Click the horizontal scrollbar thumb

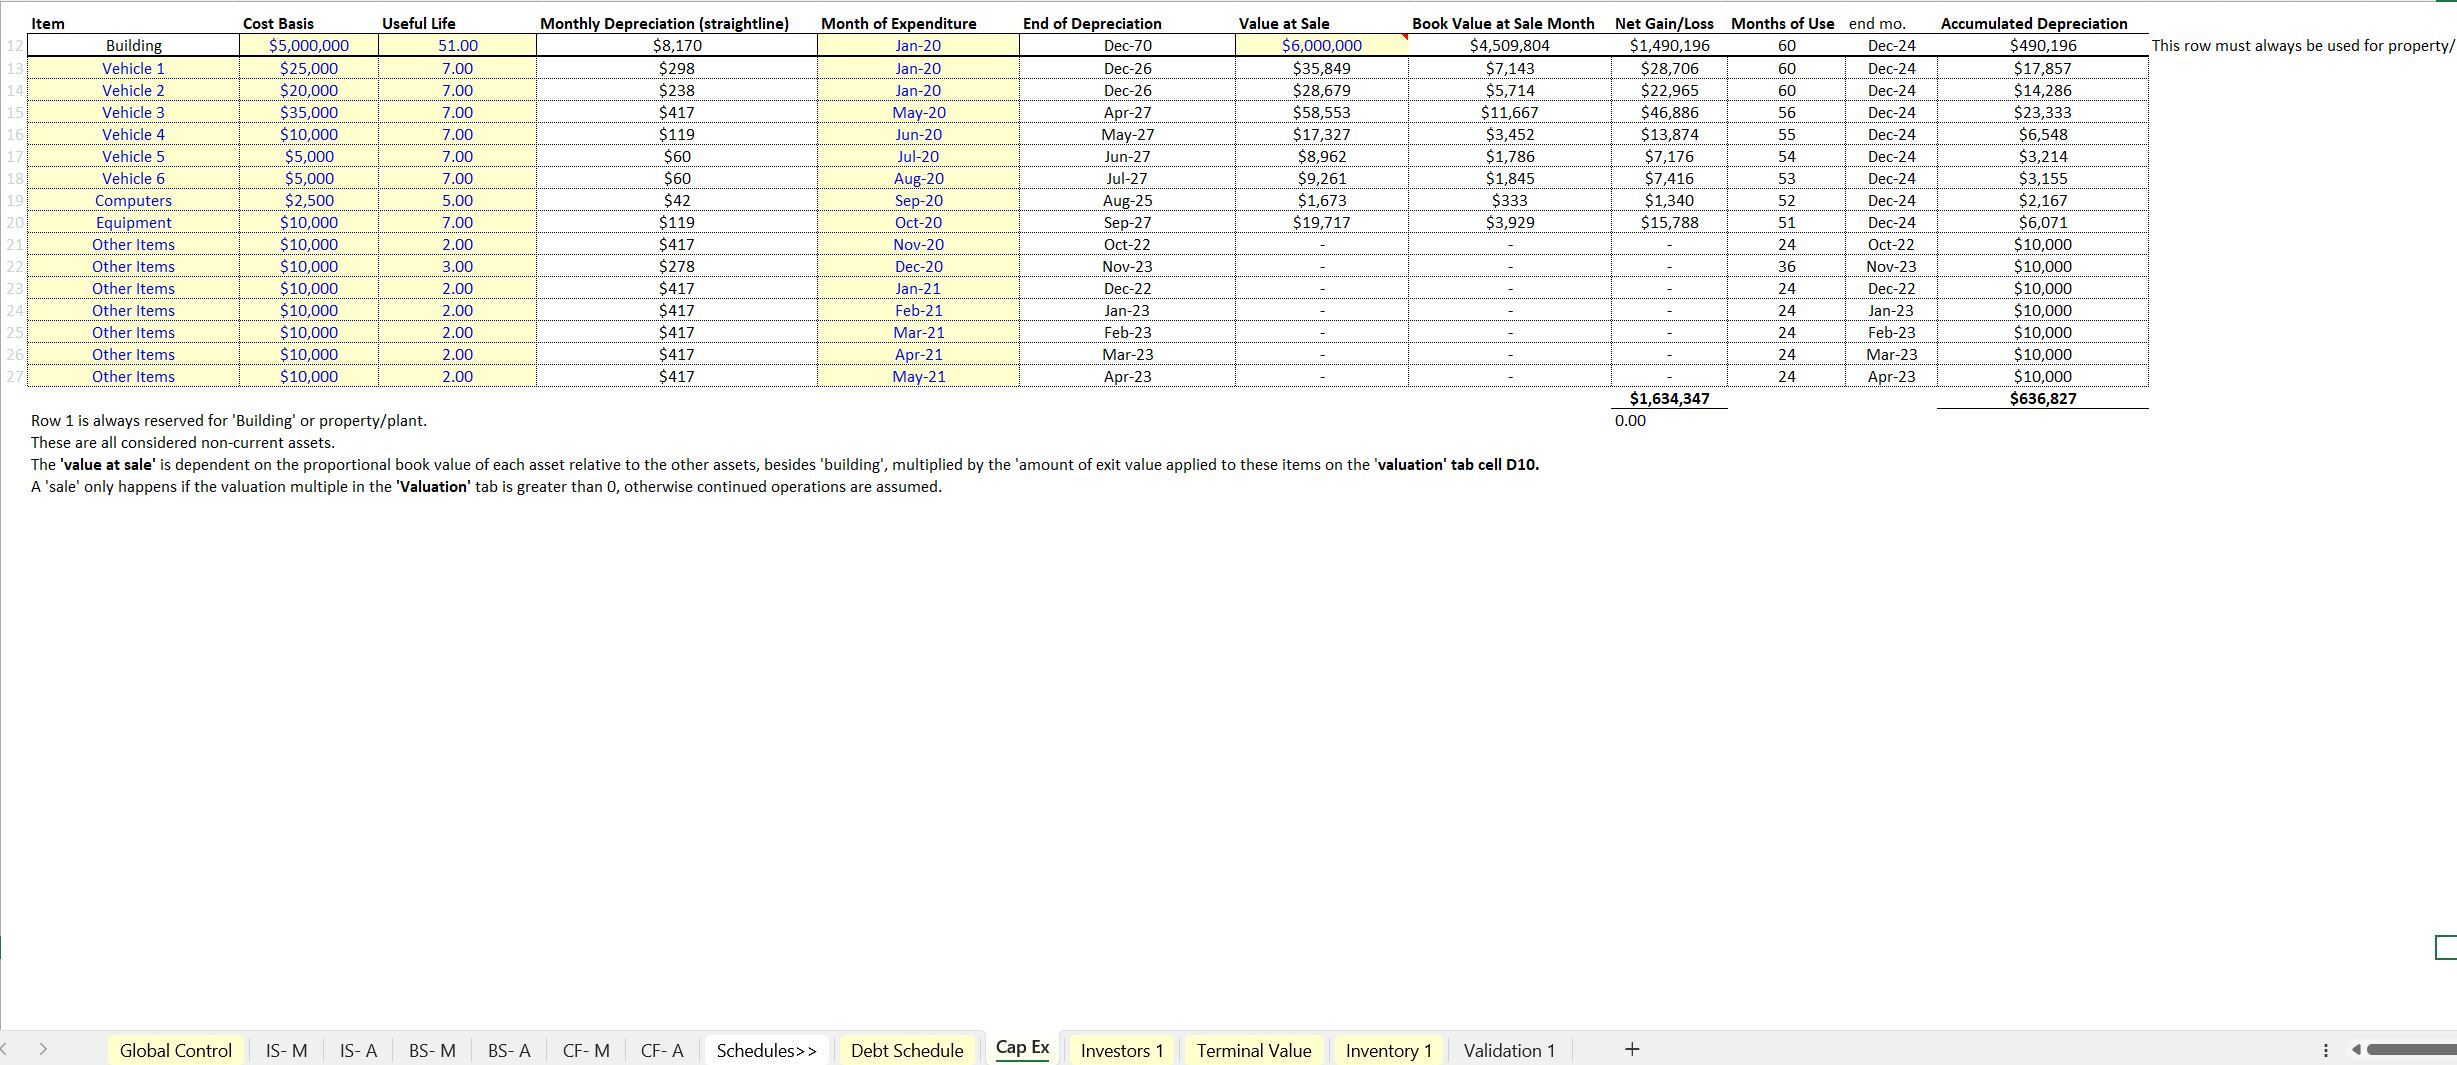point(2411,1050)
